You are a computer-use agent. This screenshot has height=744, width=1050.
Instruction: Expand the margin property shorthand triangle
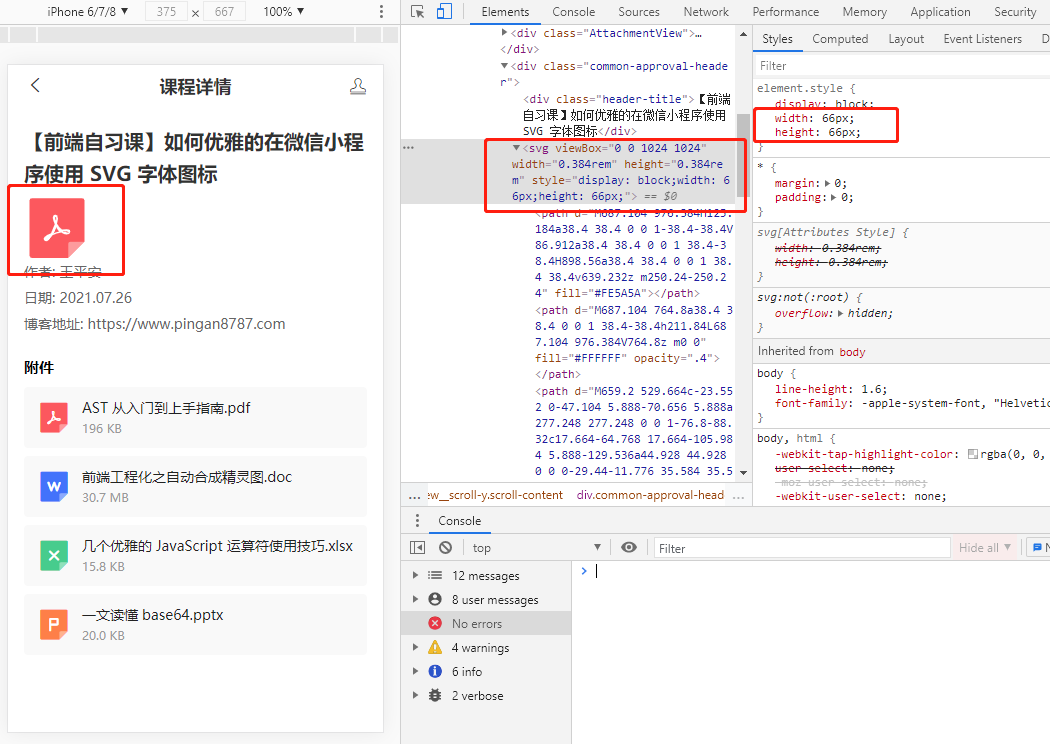(828, 183)
